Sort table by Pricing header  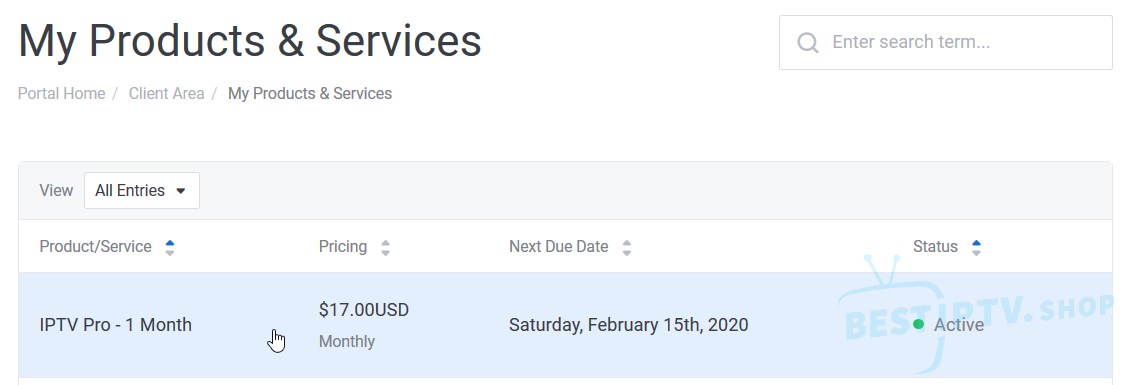[343, 246]
